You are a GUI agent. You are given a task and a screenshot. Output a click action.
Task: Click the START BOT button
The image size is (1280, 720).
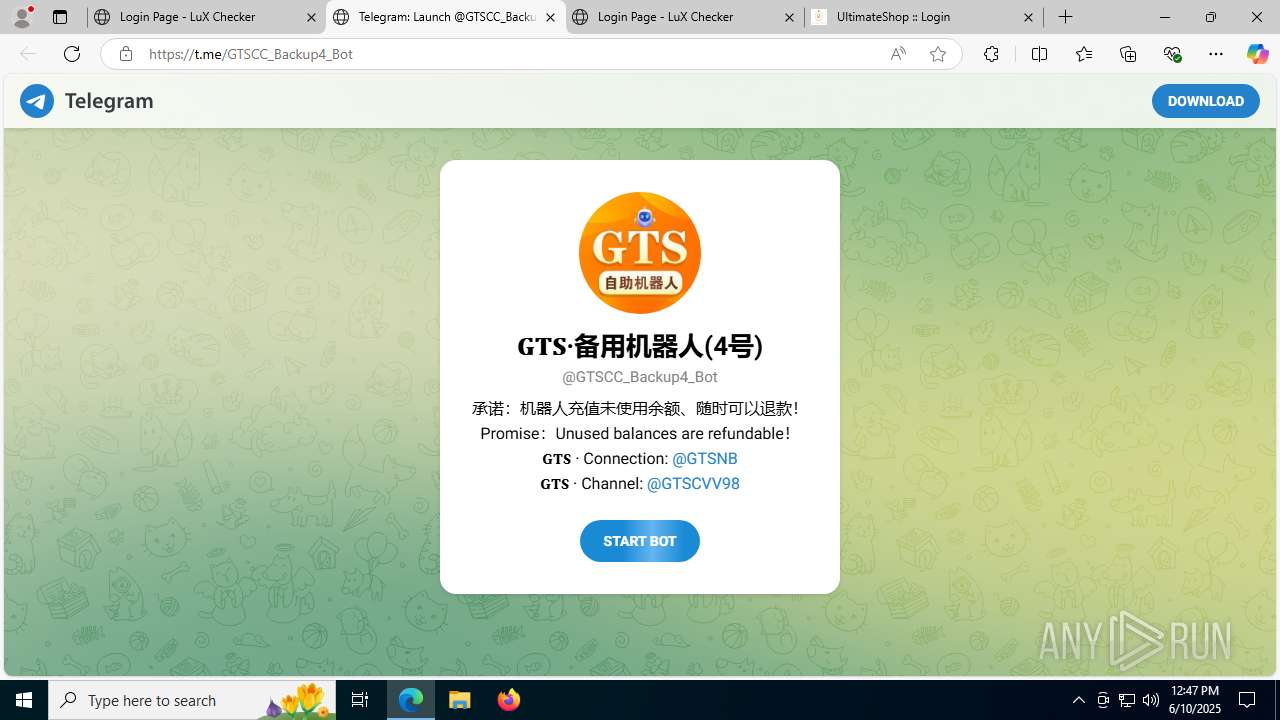click(640, 541)
